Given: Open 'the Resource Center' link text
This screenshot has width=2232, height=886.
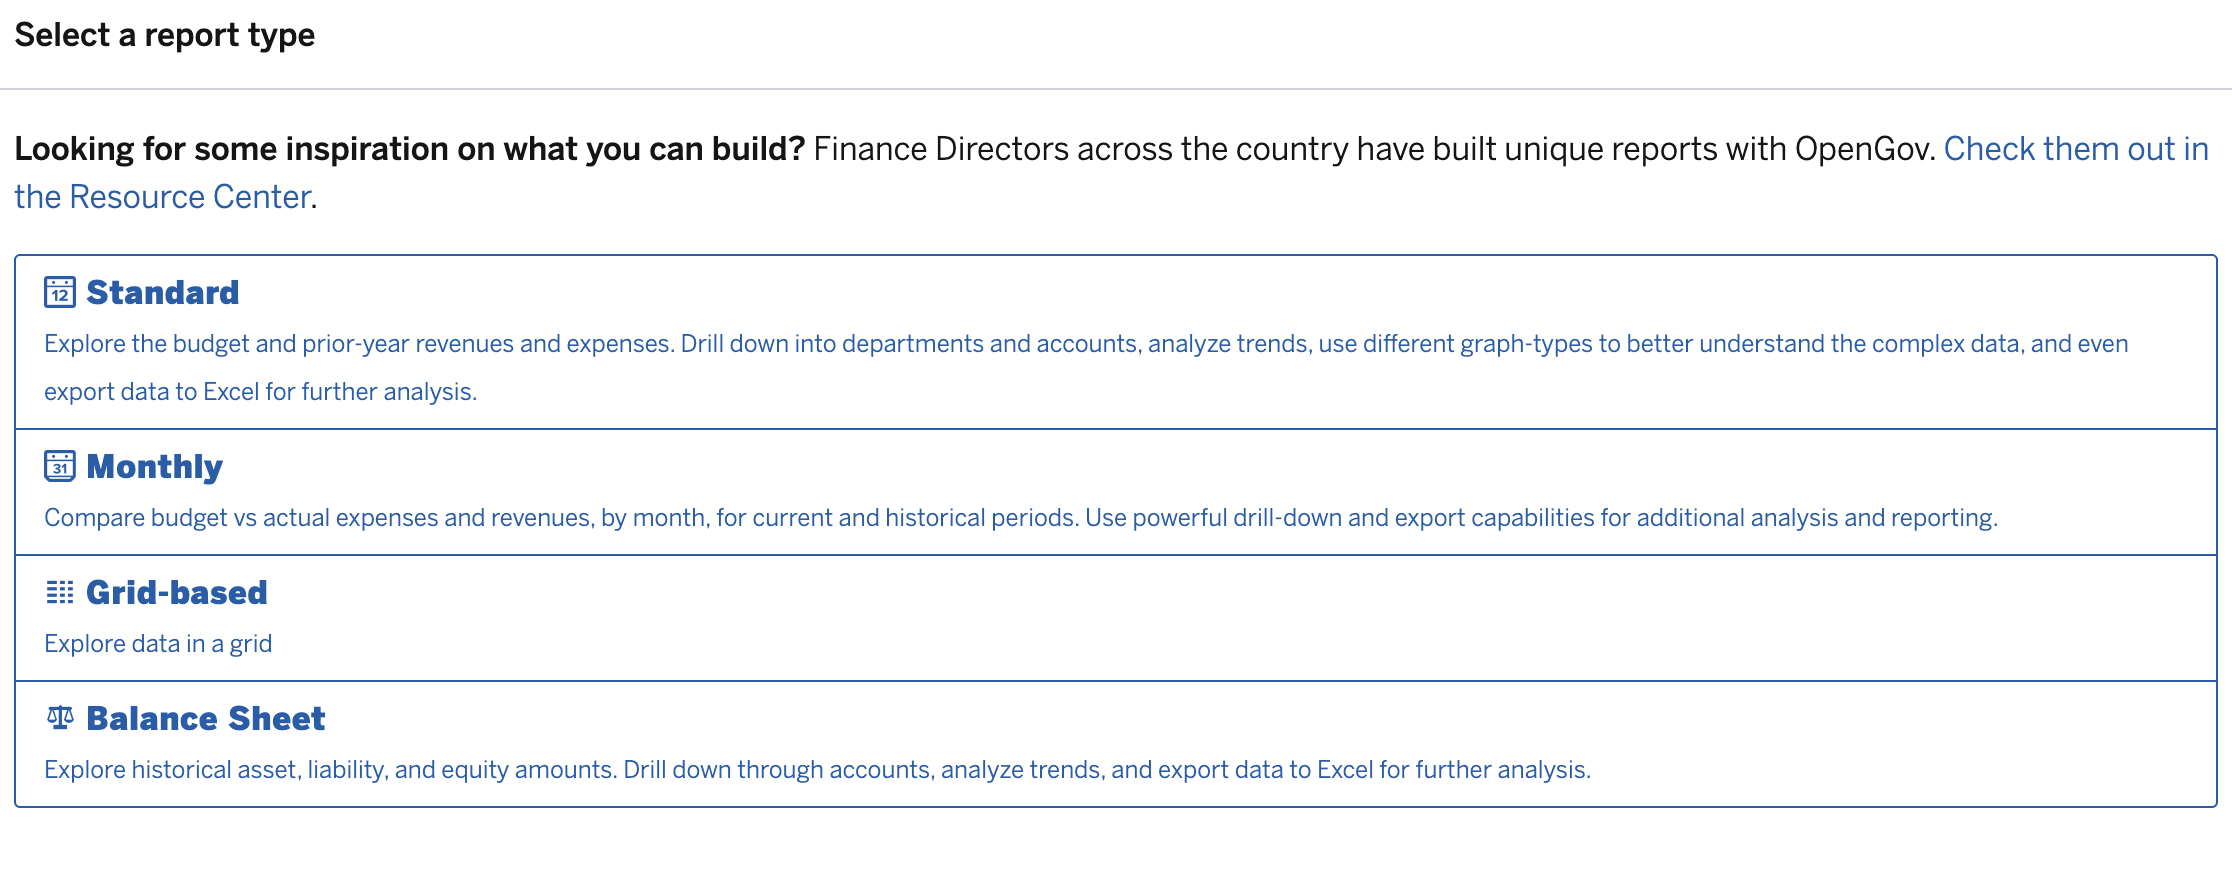Looking at the screenshot, I should [163, 197].
